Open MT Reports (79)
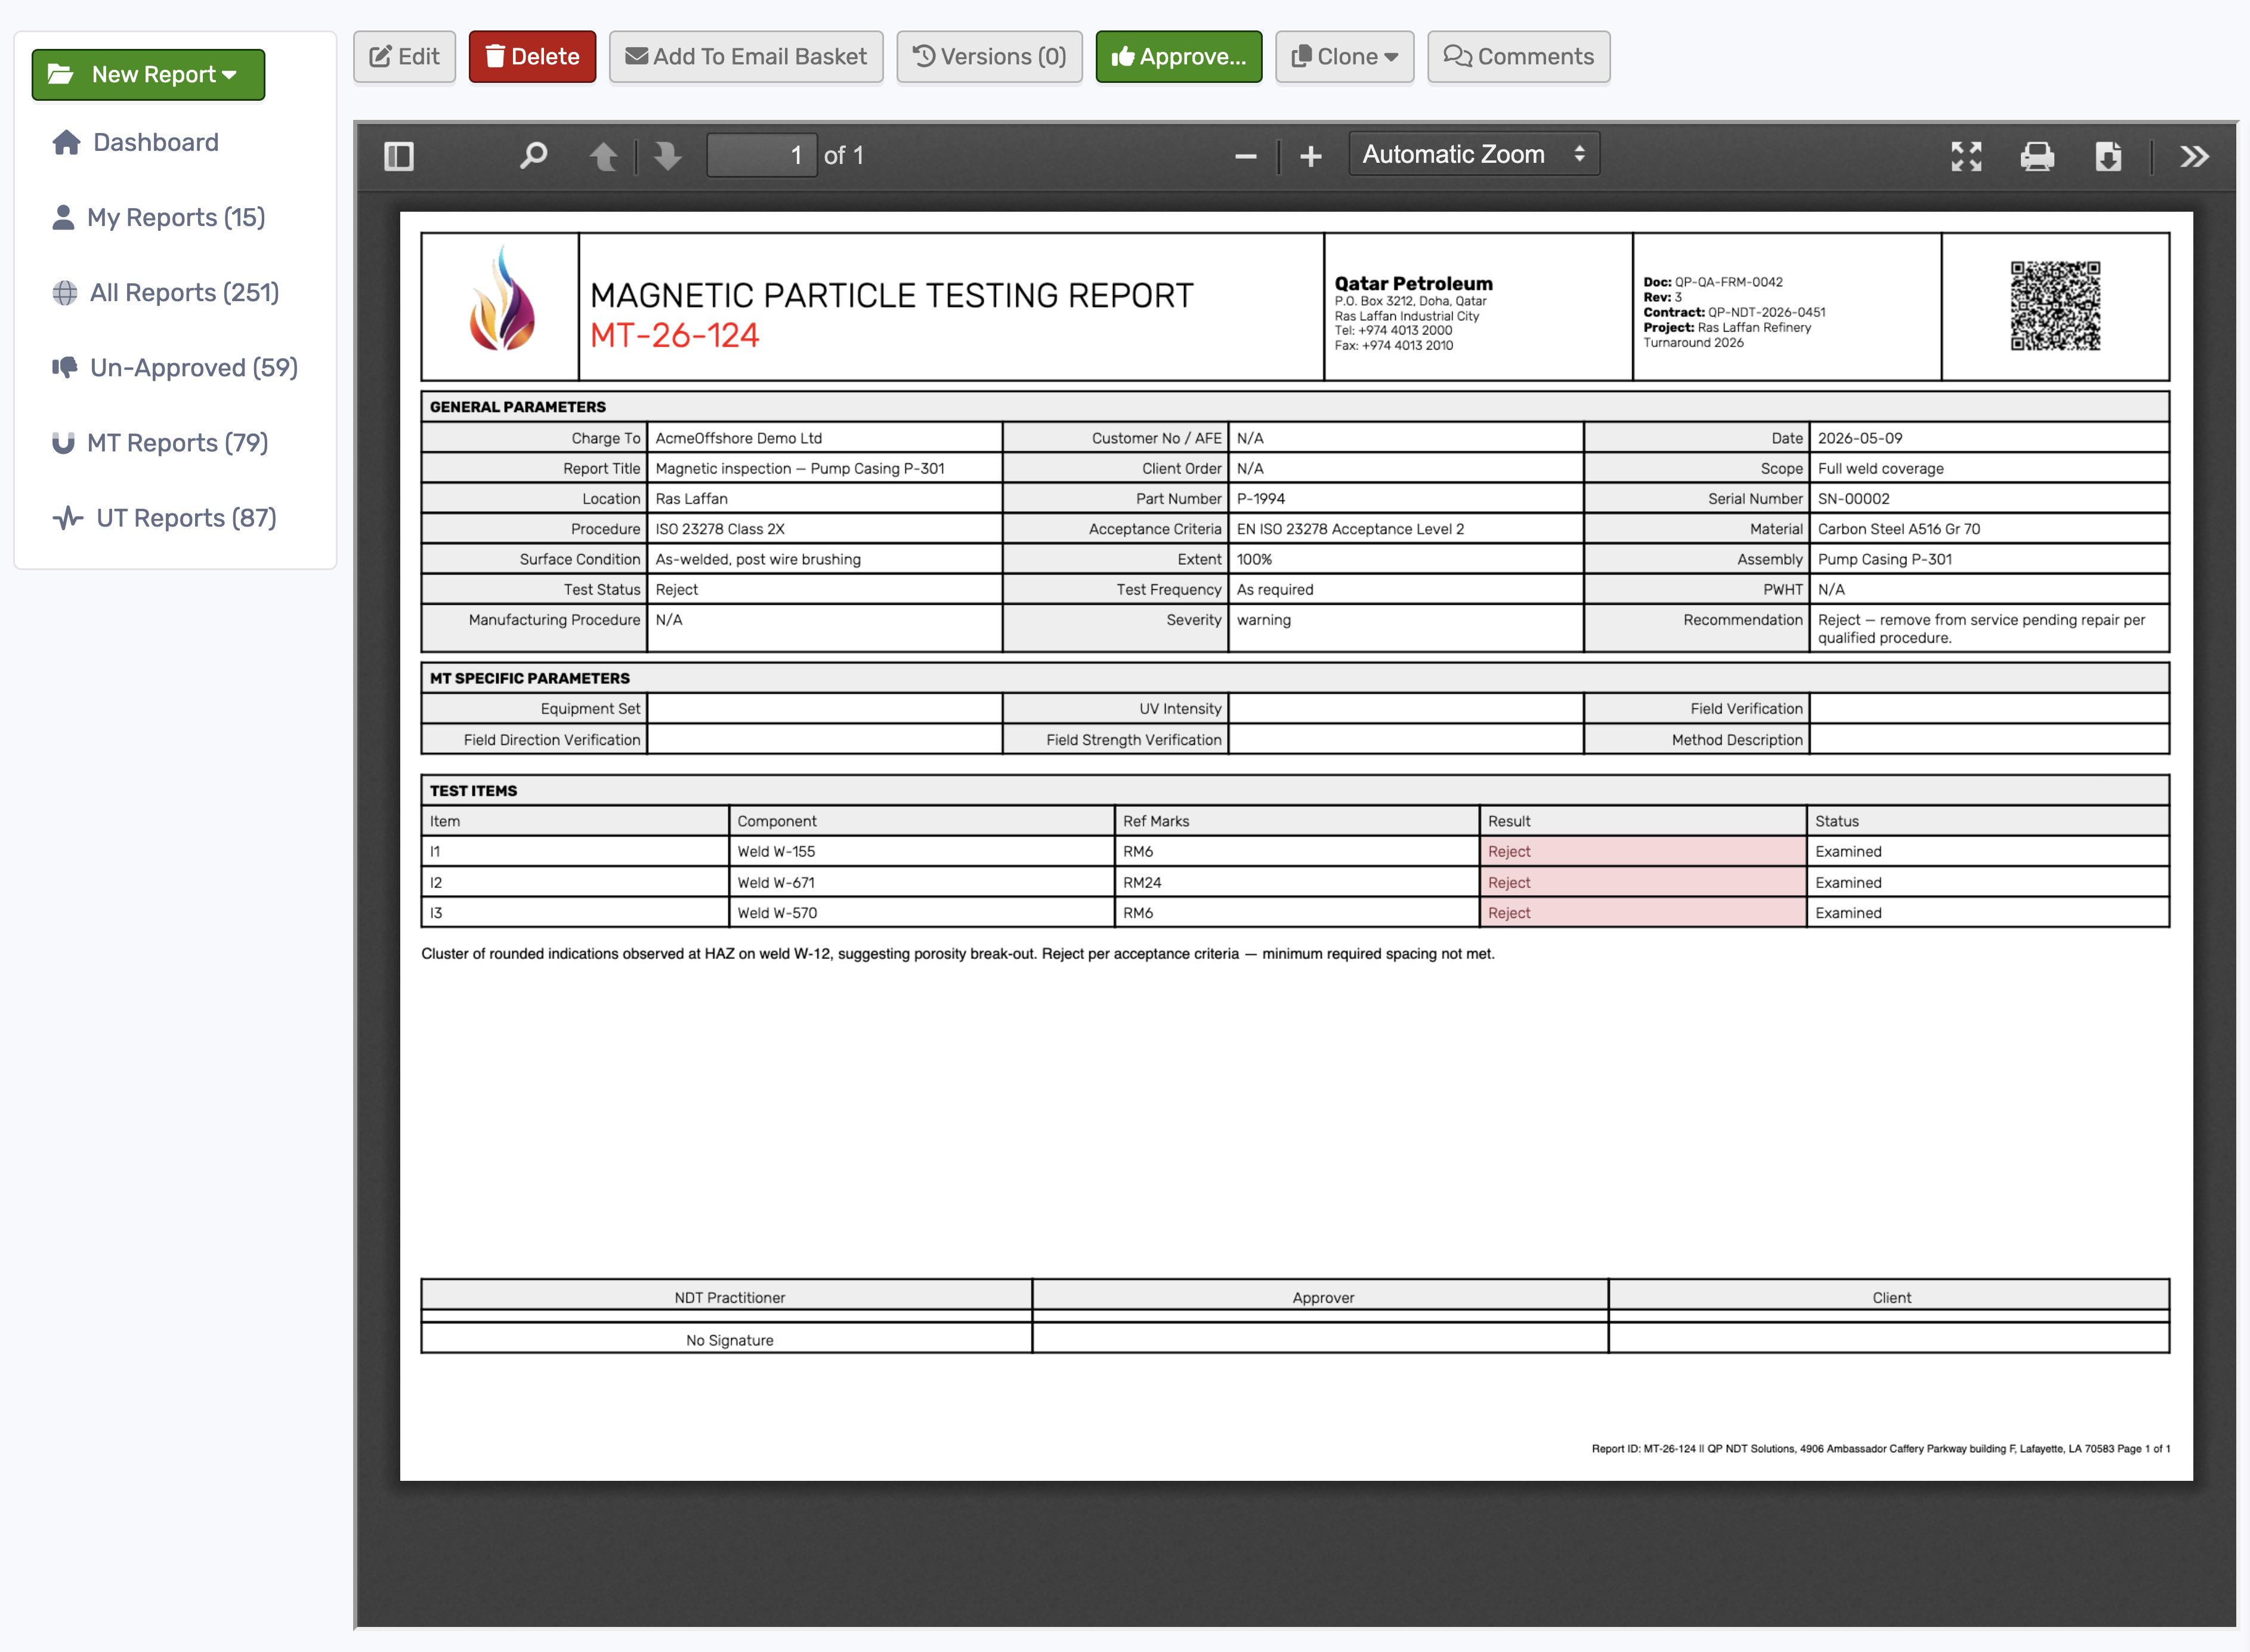This screenshot has height=1652, width=2250. coord(160,442)
